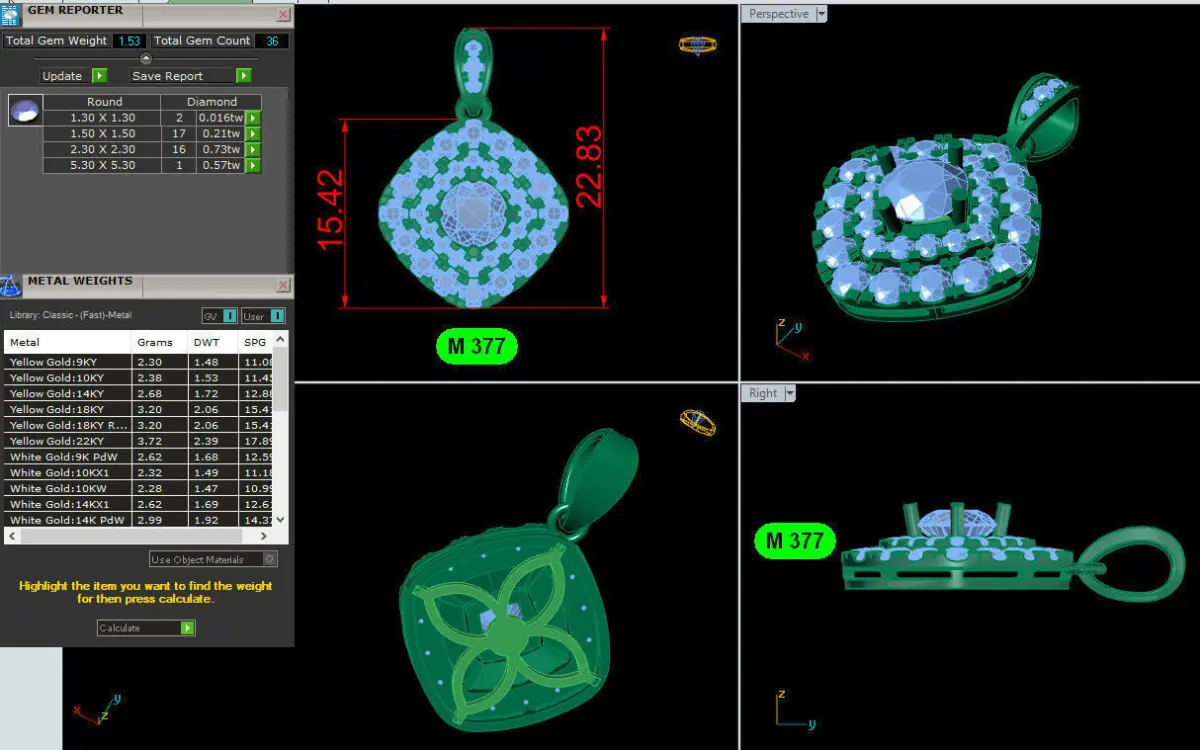1200x750 pixels.
Task: Click green arrow on the 0.73tw row
Action: coord(254,150)
